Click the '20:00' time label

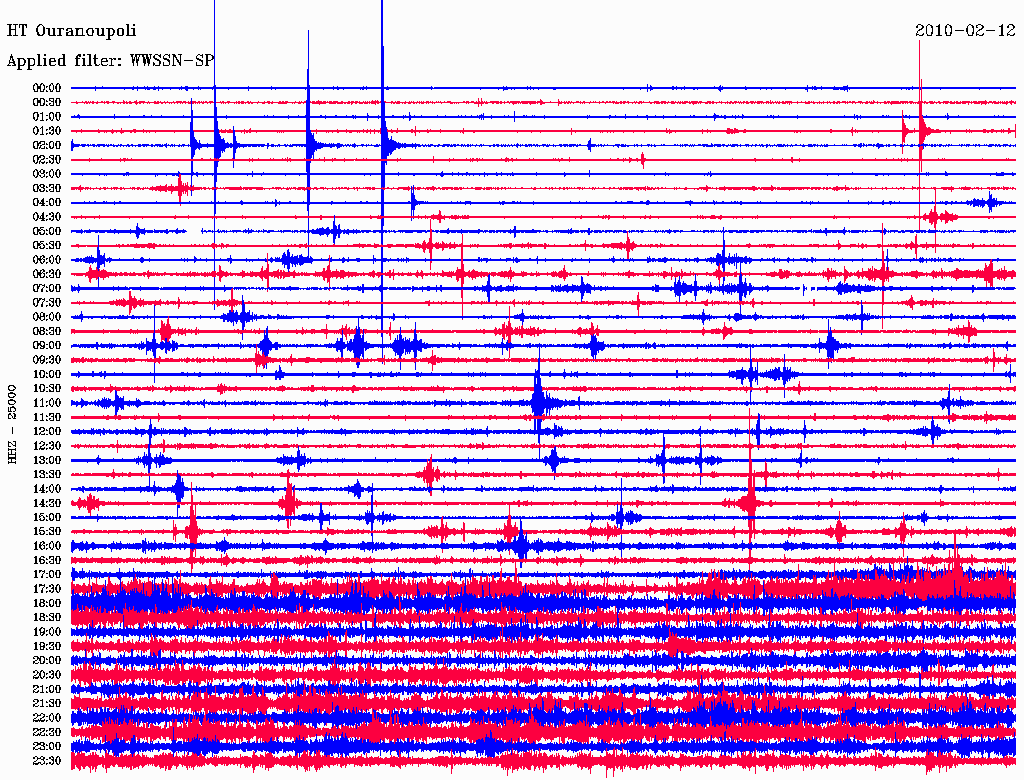46,660
